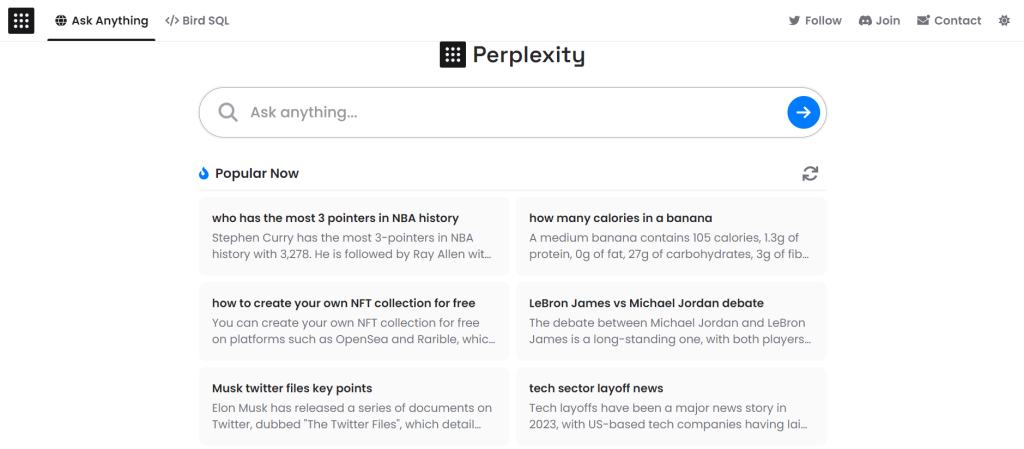The image size is (1024, 449).
Task: Switch to the Bird SQL tab
Action: coord(197,21)
